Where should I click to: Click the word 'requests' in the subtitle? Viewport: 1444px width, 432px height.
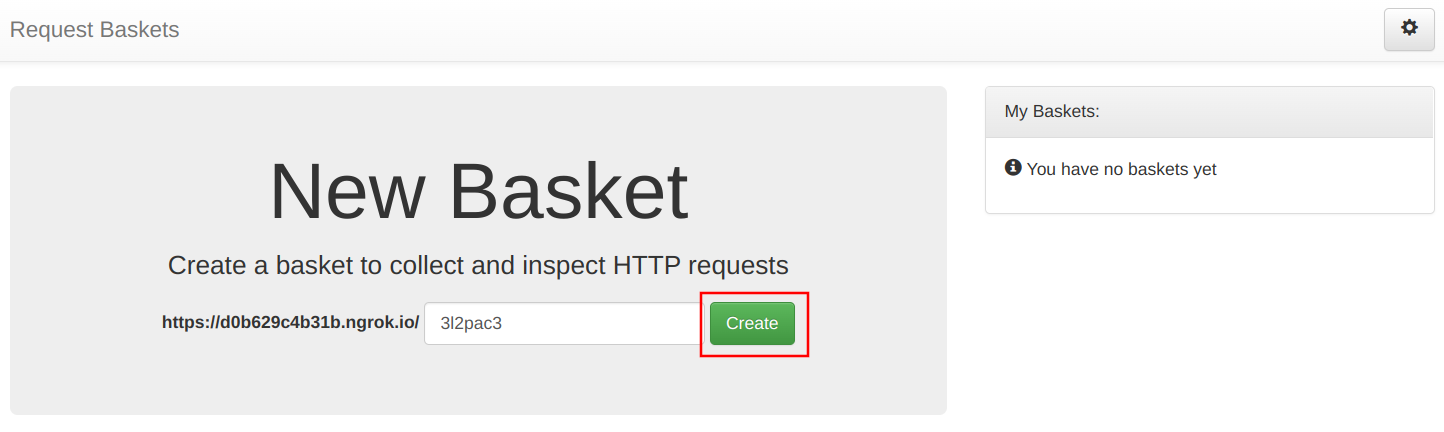[x=739, y=265]
